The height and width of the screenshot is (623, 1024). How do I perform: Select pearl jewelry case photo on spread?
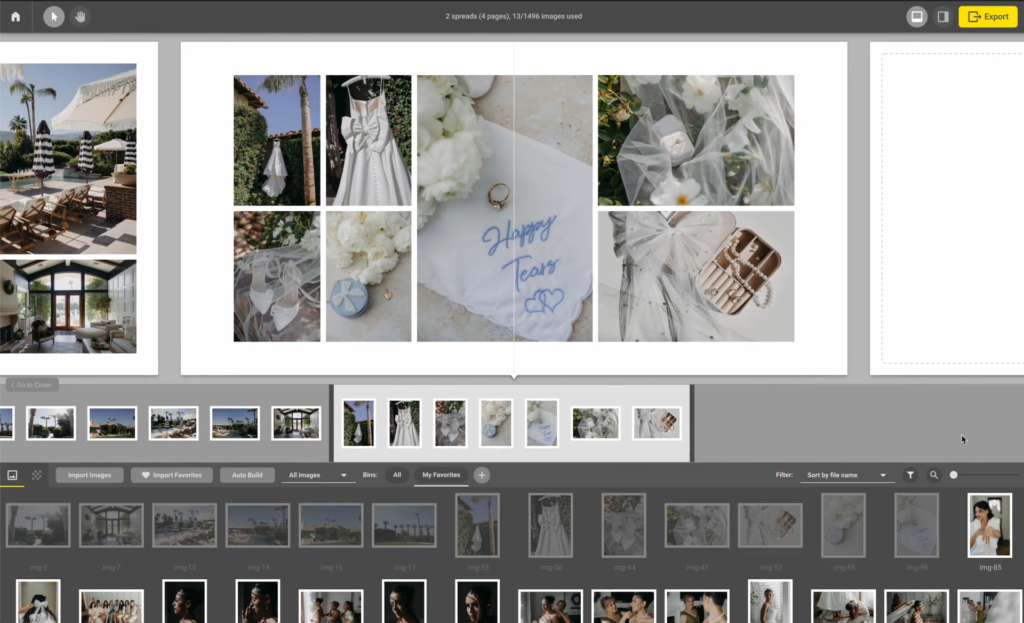point(696,276)
